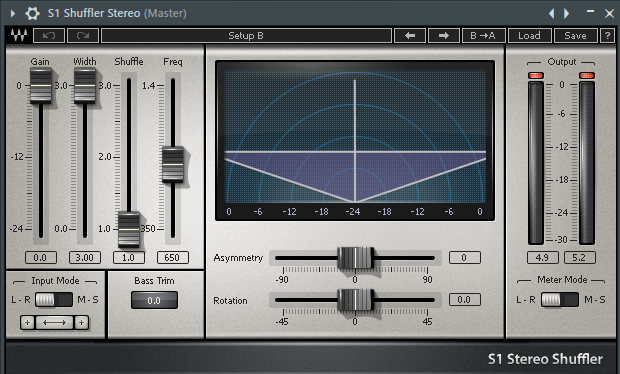Click the right output level meter
Screen dimensions: 620x374
tap(587, 163)
